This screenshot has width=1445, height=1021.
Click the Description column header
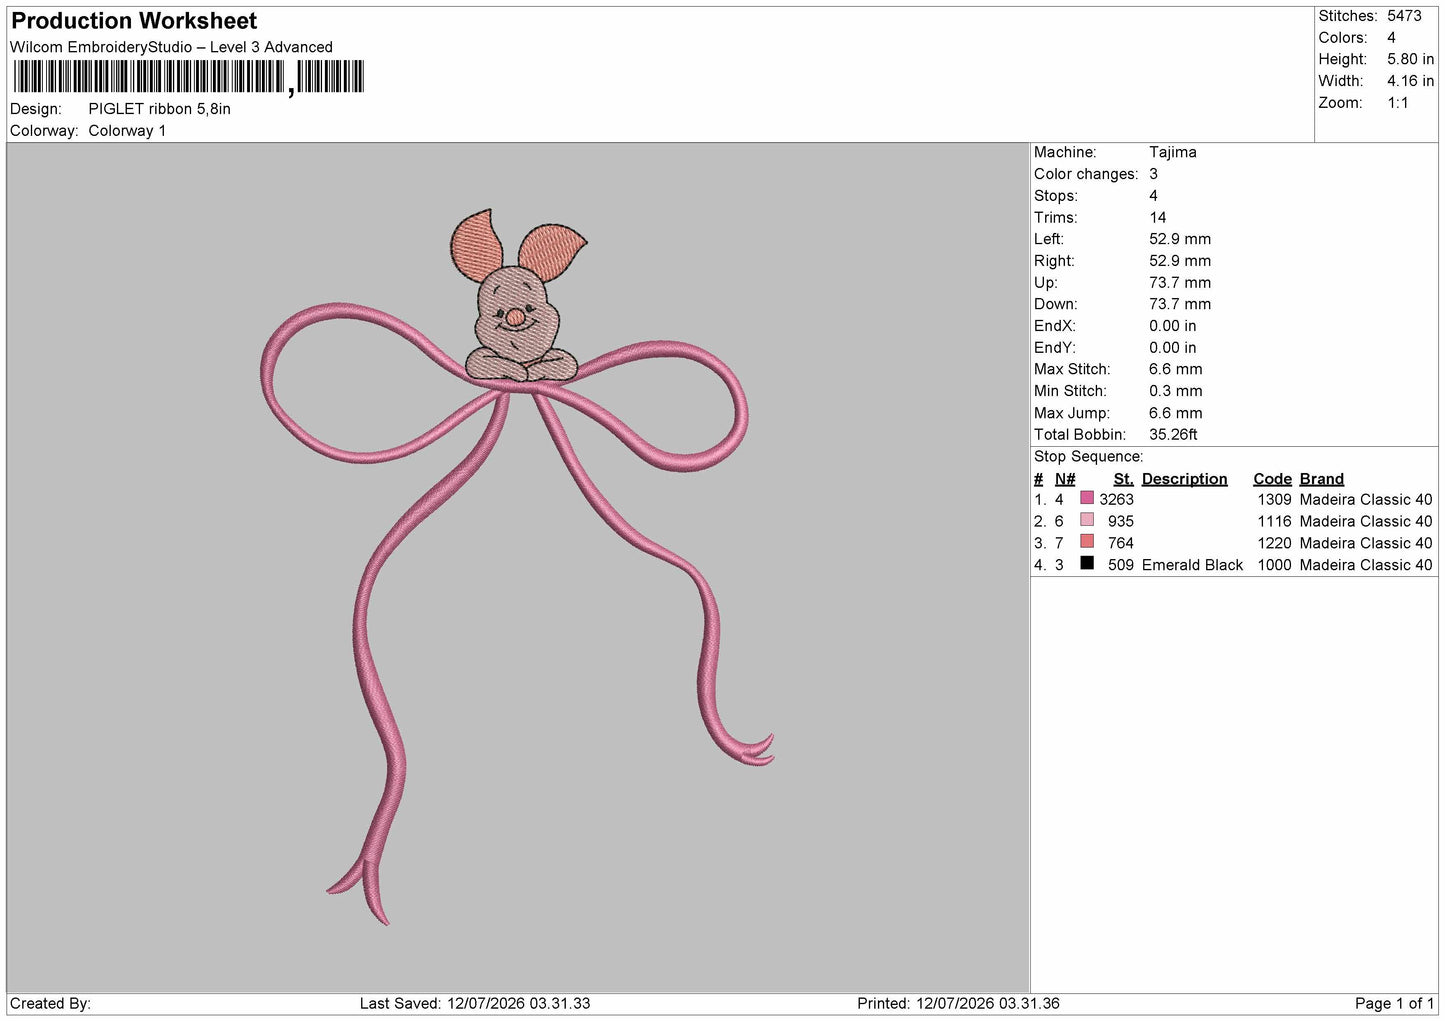click(1184, 479)
